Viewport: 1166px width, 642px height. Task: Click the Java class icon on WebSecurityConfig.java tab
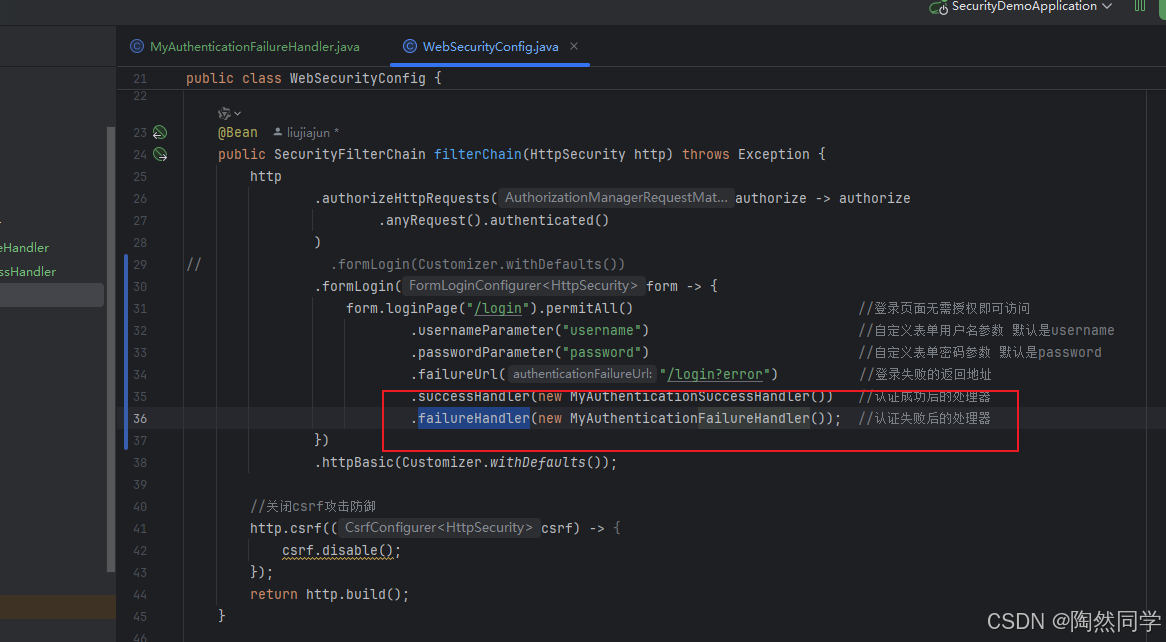click(x=408, y=46)
